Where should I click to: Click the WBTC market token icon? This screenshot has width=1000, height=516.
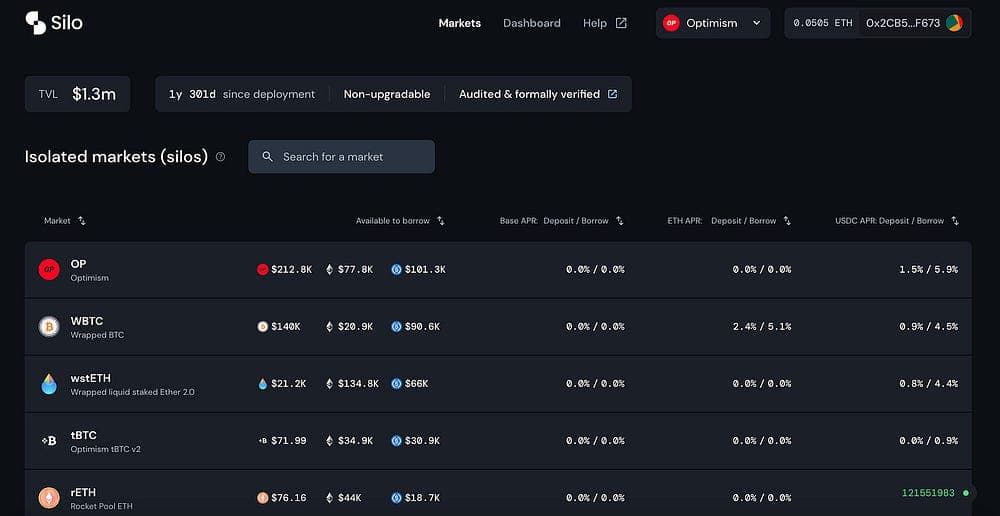pyautogui.click(x=49, y=327)
